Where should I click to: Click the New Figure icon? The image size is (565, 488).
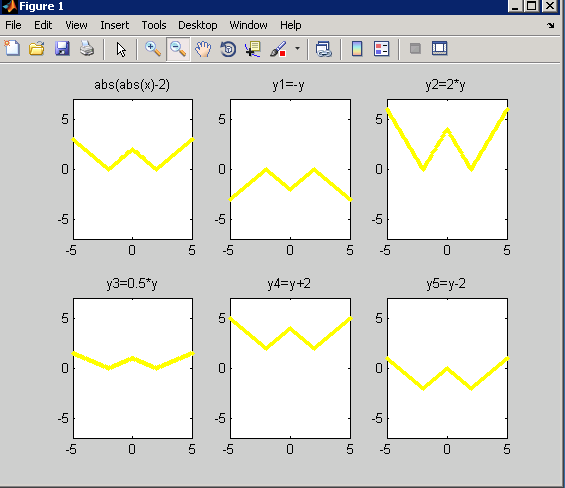[x=12, y=48]
